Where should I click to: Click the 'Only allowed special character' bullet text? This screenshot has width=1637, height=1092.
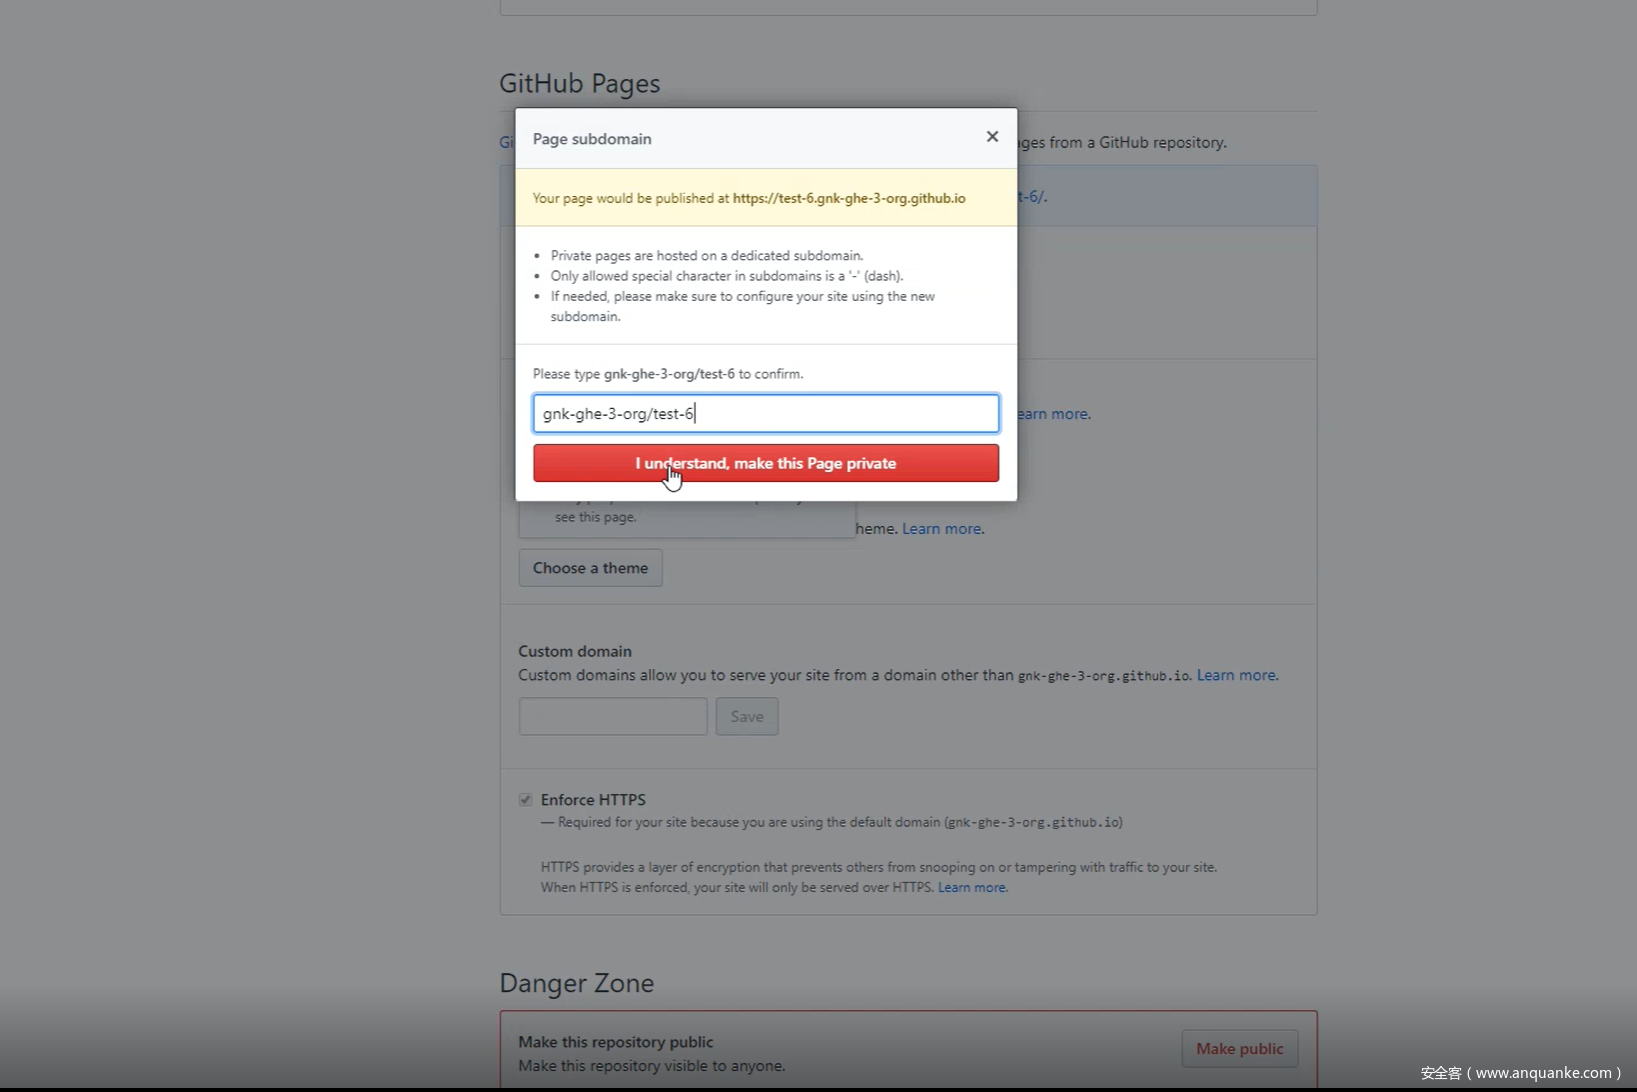point(727,275)
